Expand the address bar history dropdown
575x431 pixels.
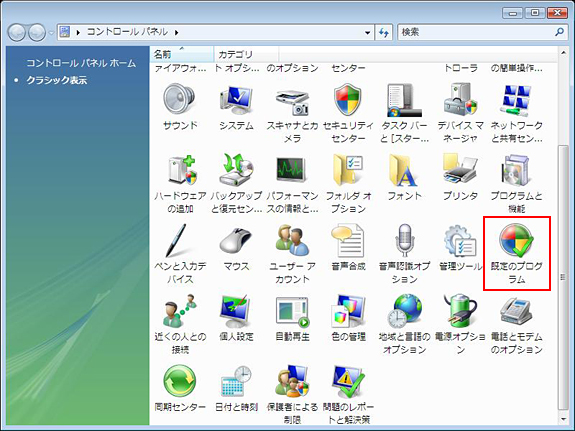367,33
